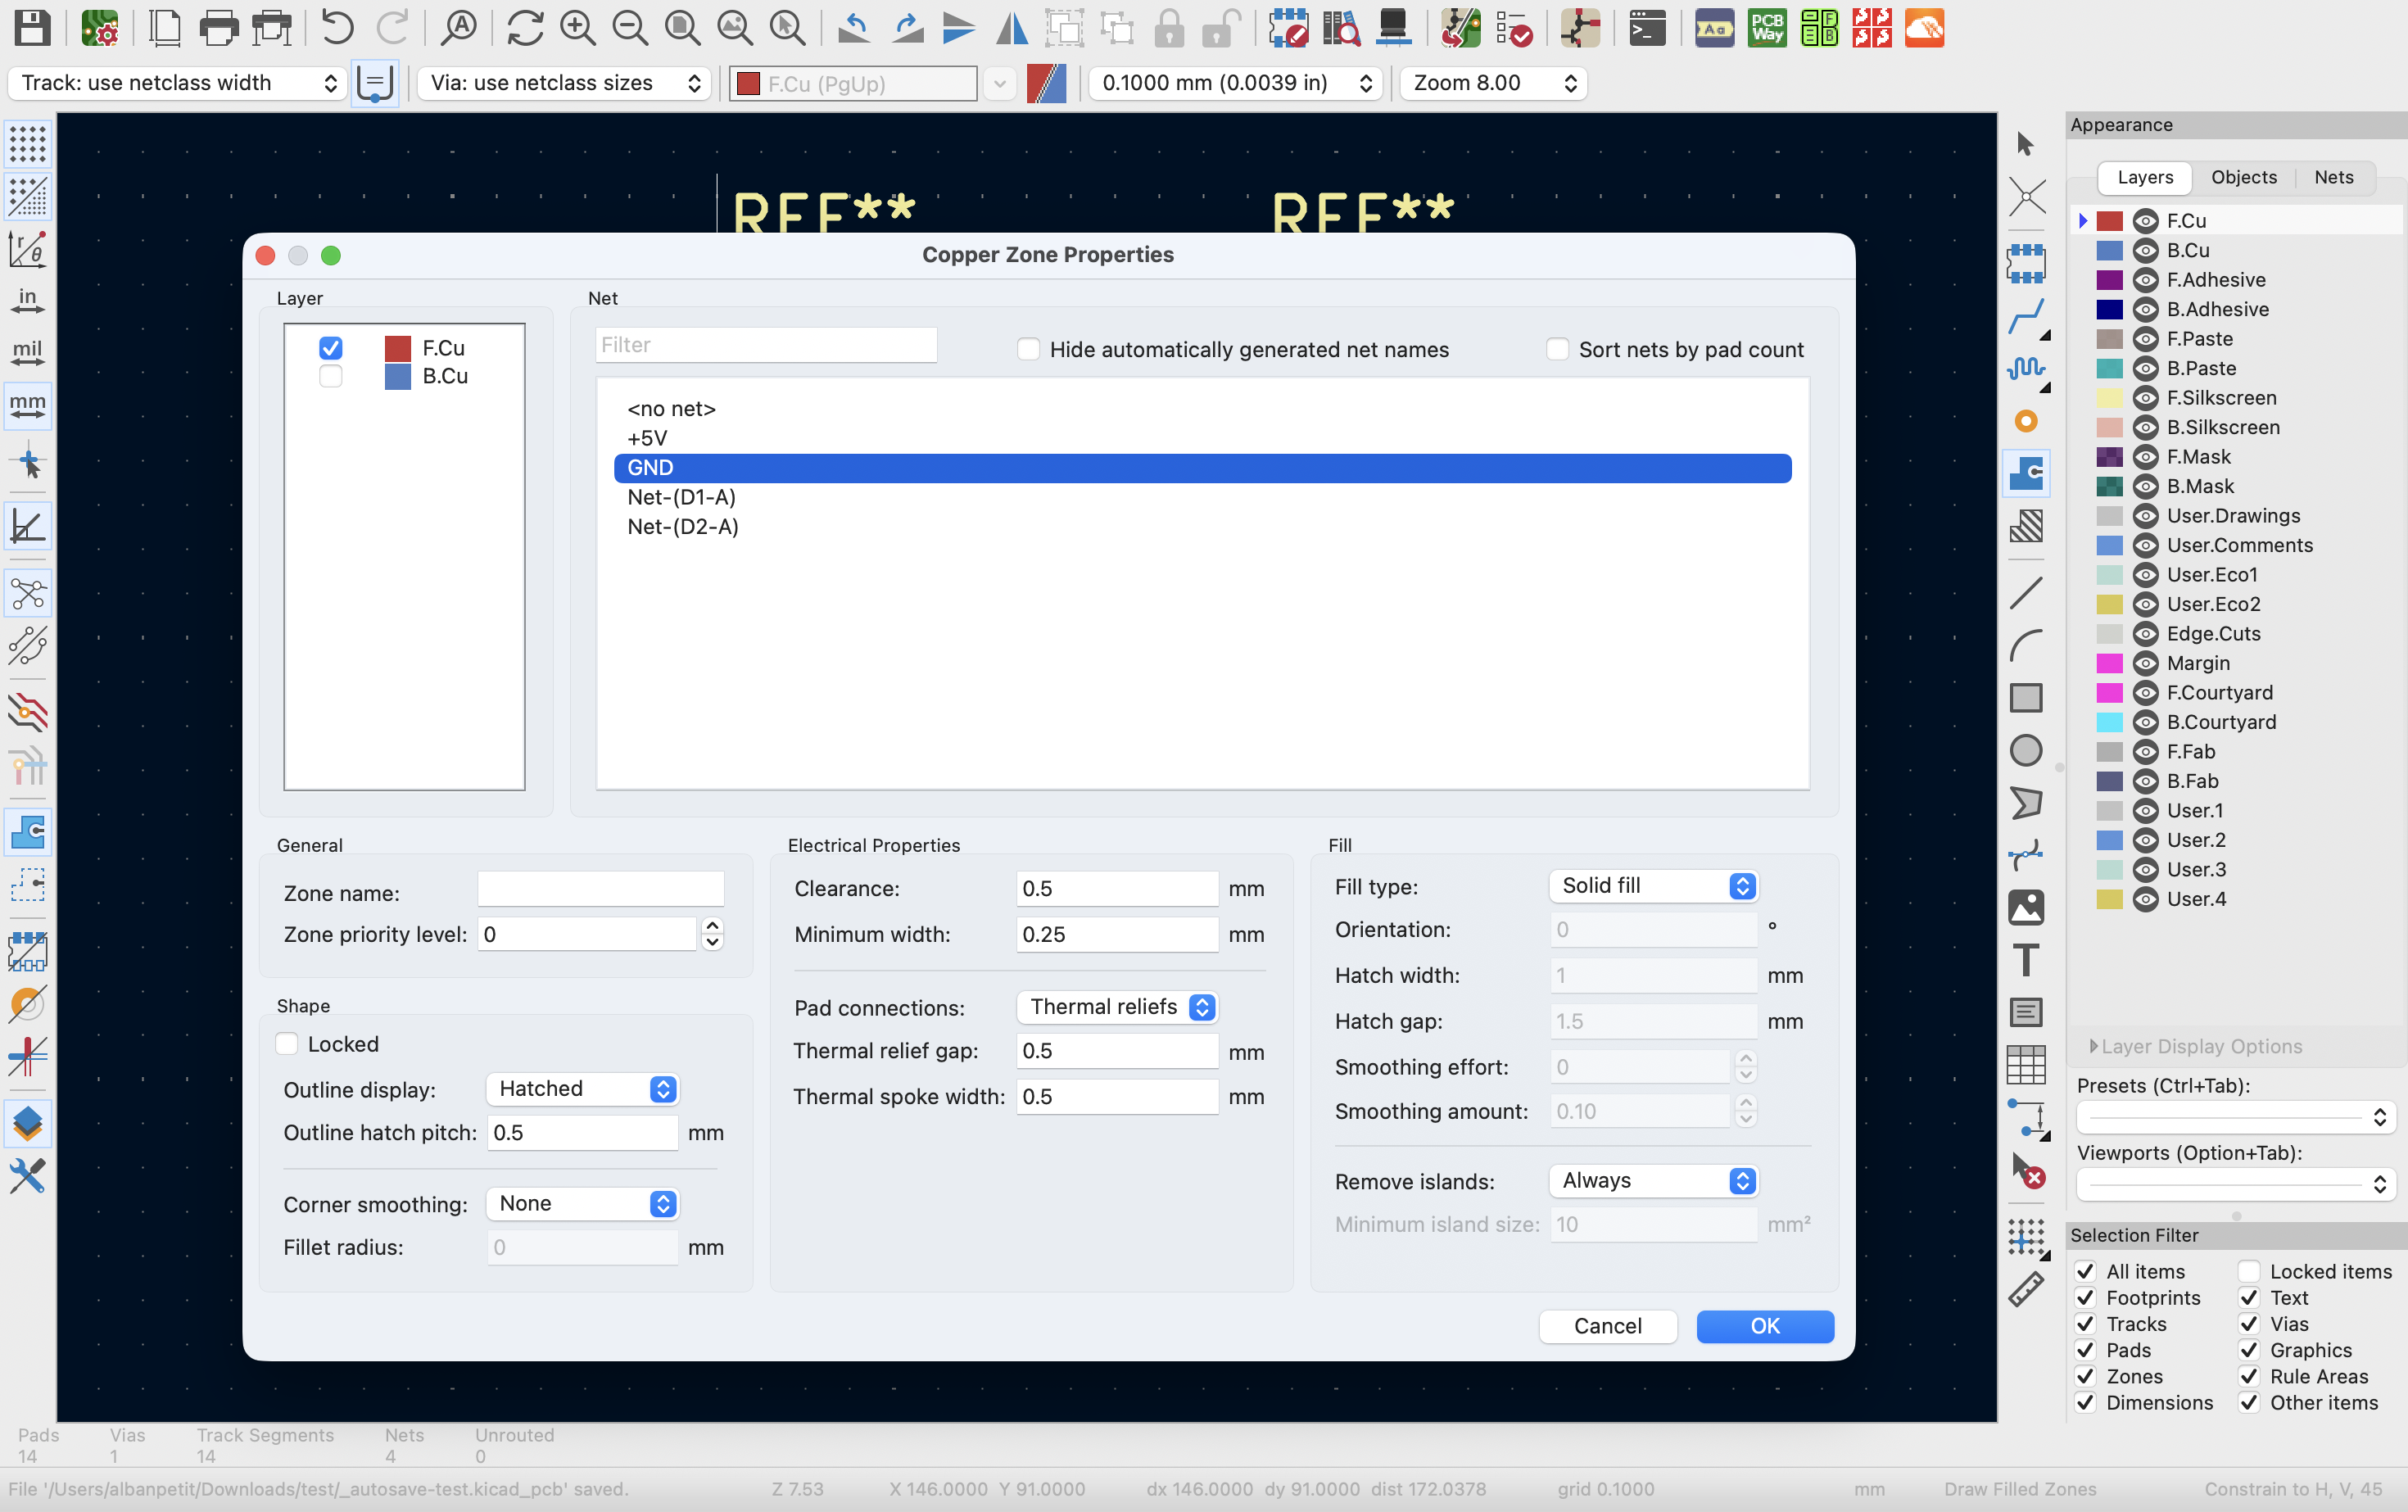This screenshot has height=1512, width=2408.
Task: Open the Fill type dropdown
Action: 1653,886
